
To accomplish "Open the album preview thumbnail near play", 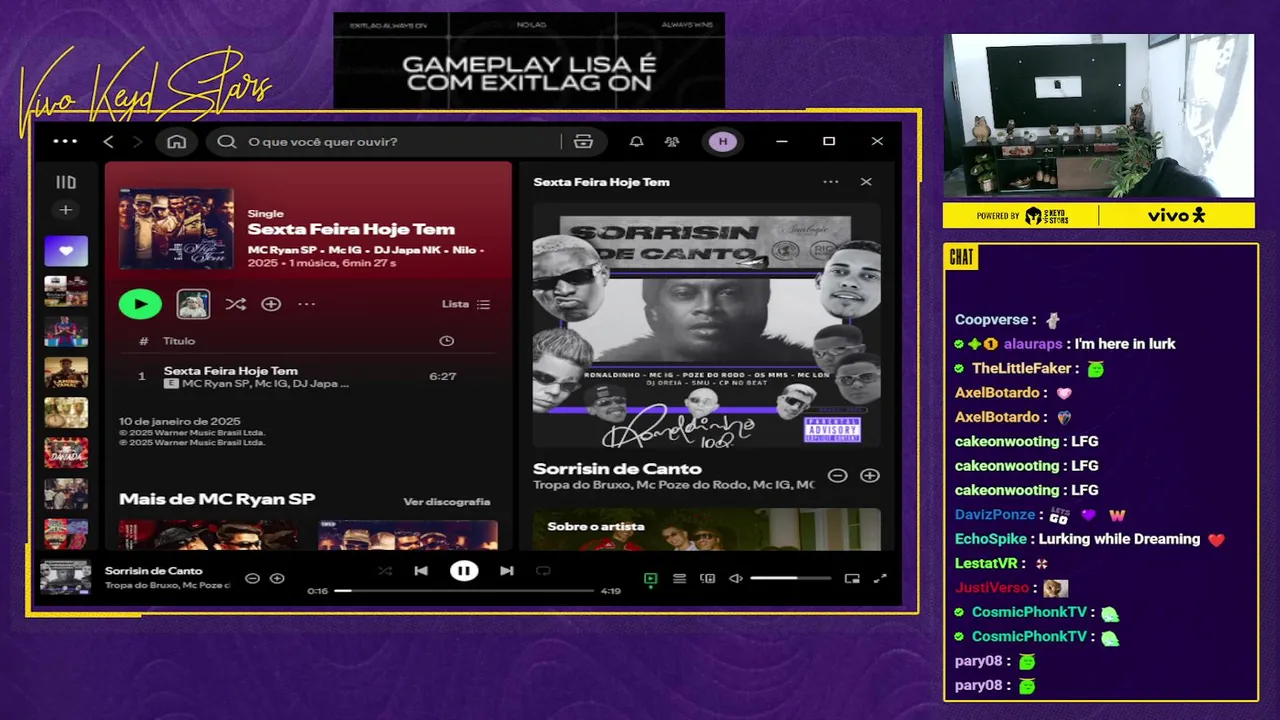I will [x=193, y=304].
